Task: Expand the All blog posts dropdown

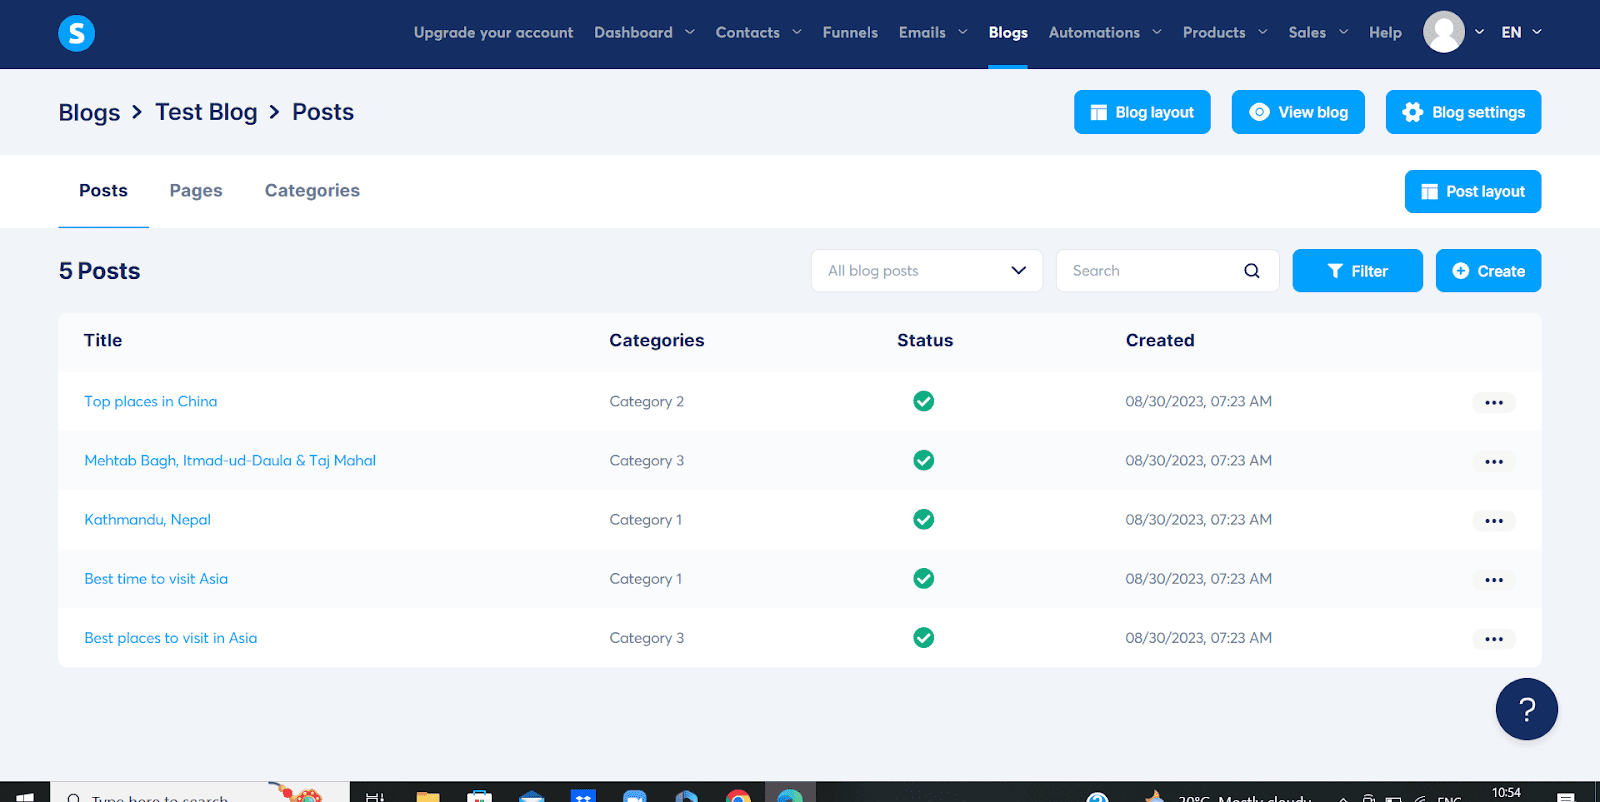Action: pos(926,271)
